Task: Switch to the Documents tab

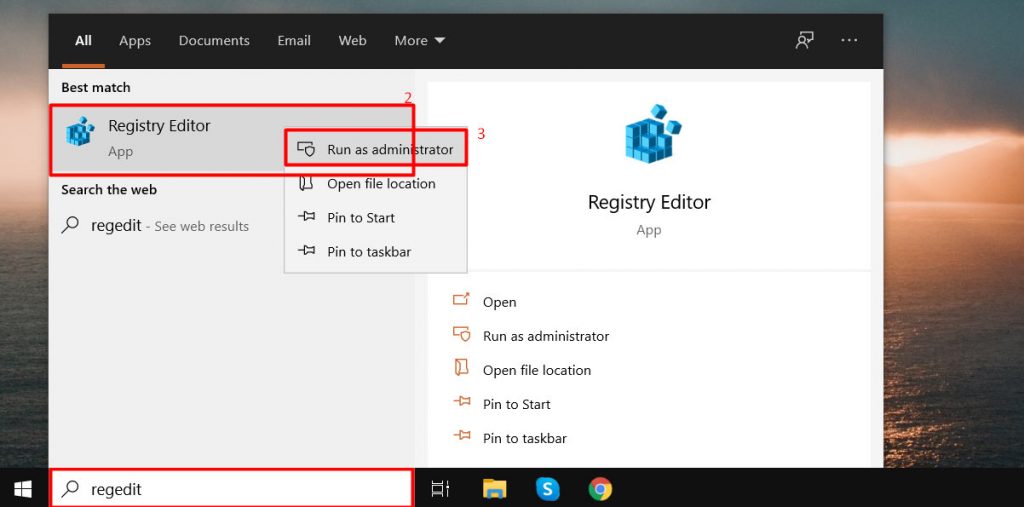Action: [213, 41]
